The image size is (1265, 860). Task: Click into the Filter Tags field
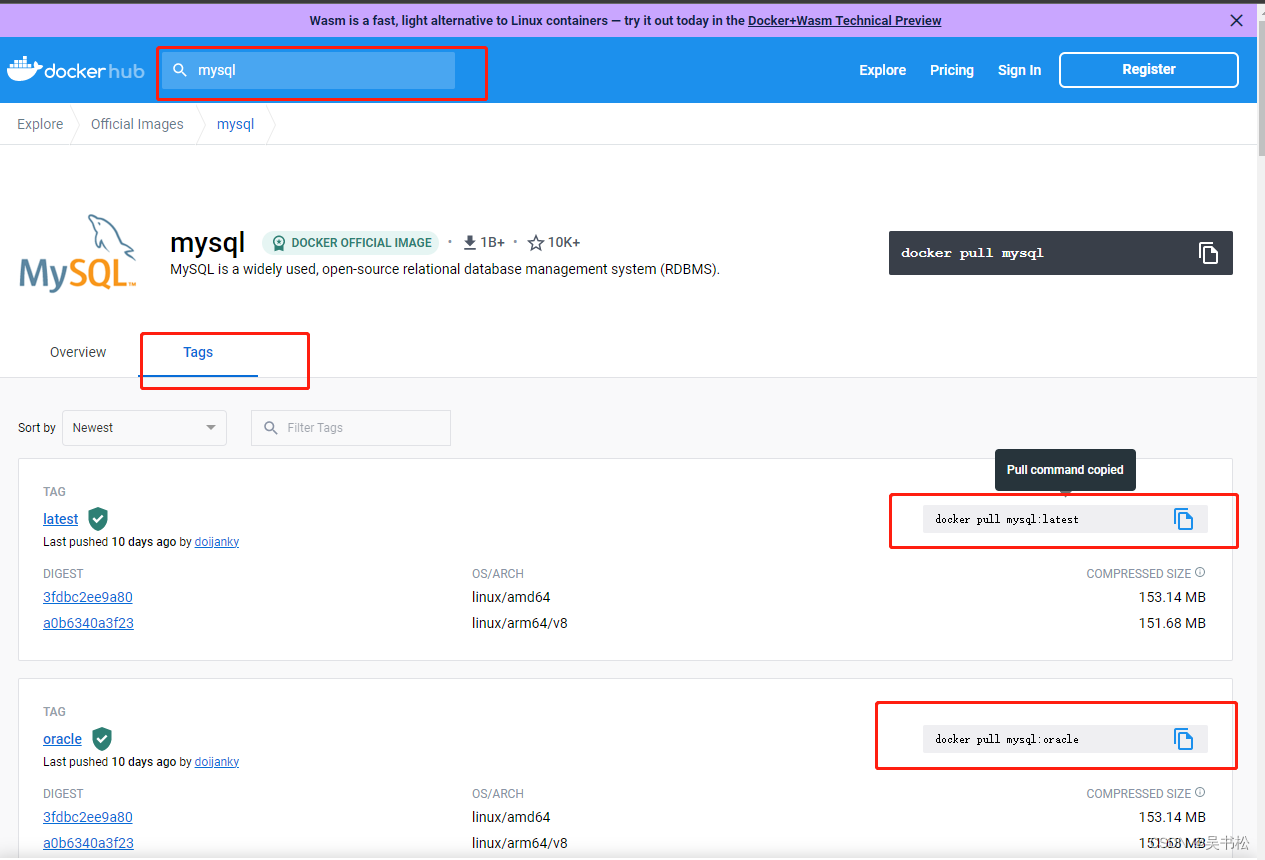click(x=351, y=428)
